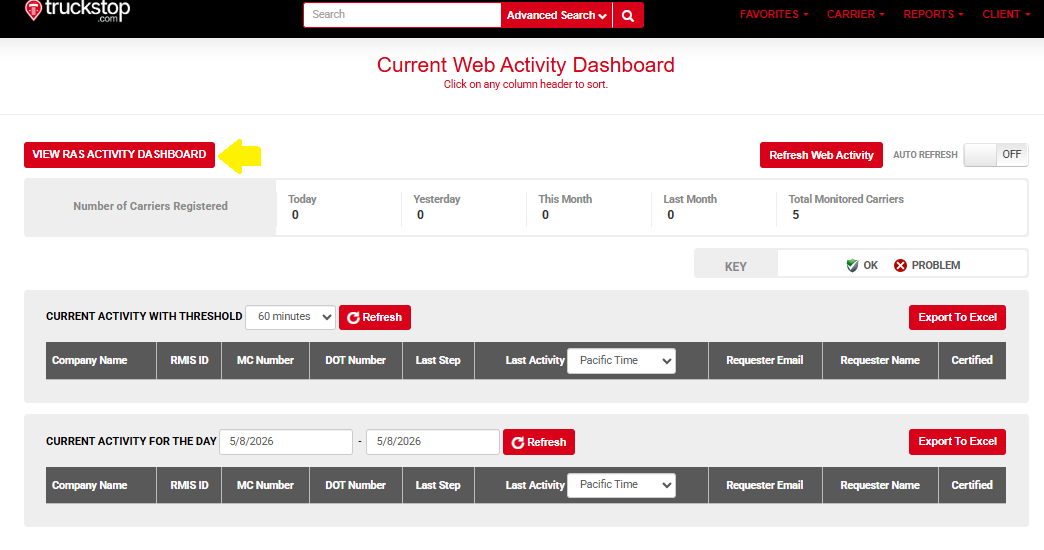This screenshot has height=550, width=1044.
Task: Click Export To Excel in threshold section
Action: (x=957, y=318)
